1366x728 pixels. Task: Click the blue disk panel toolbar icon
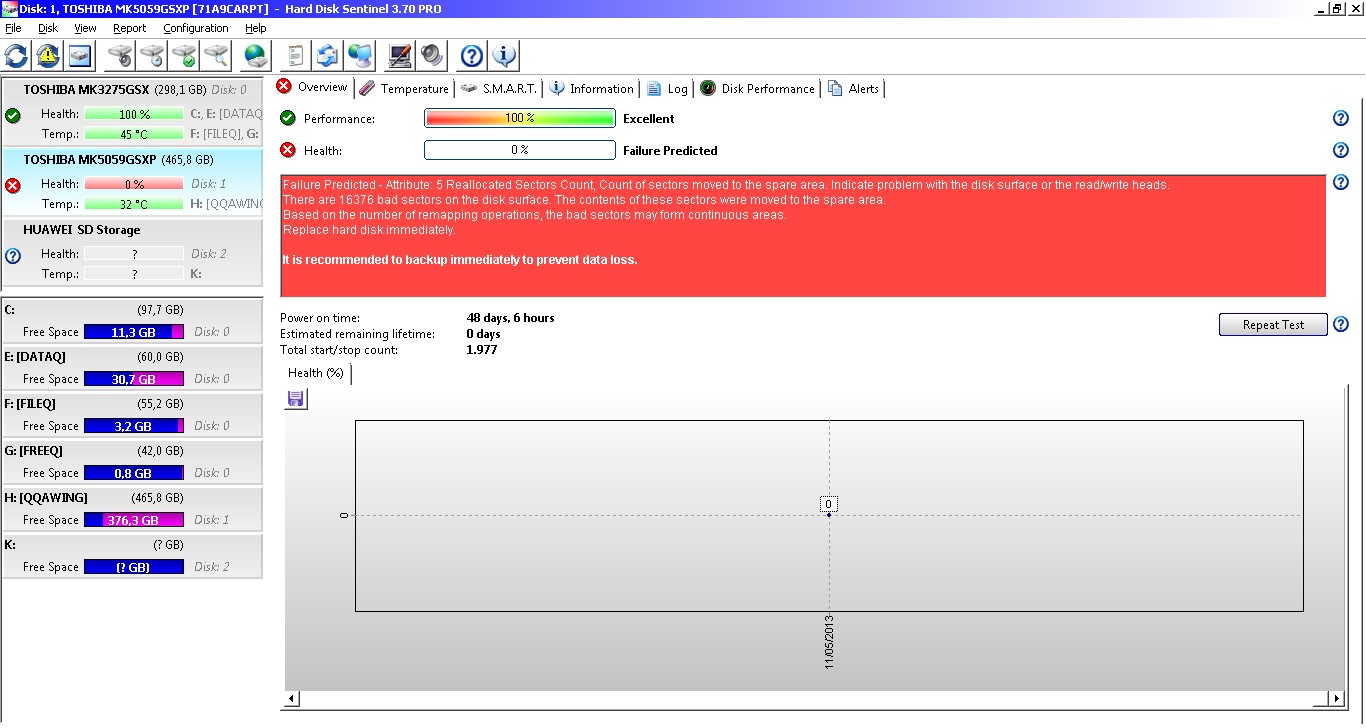[80, 56]
